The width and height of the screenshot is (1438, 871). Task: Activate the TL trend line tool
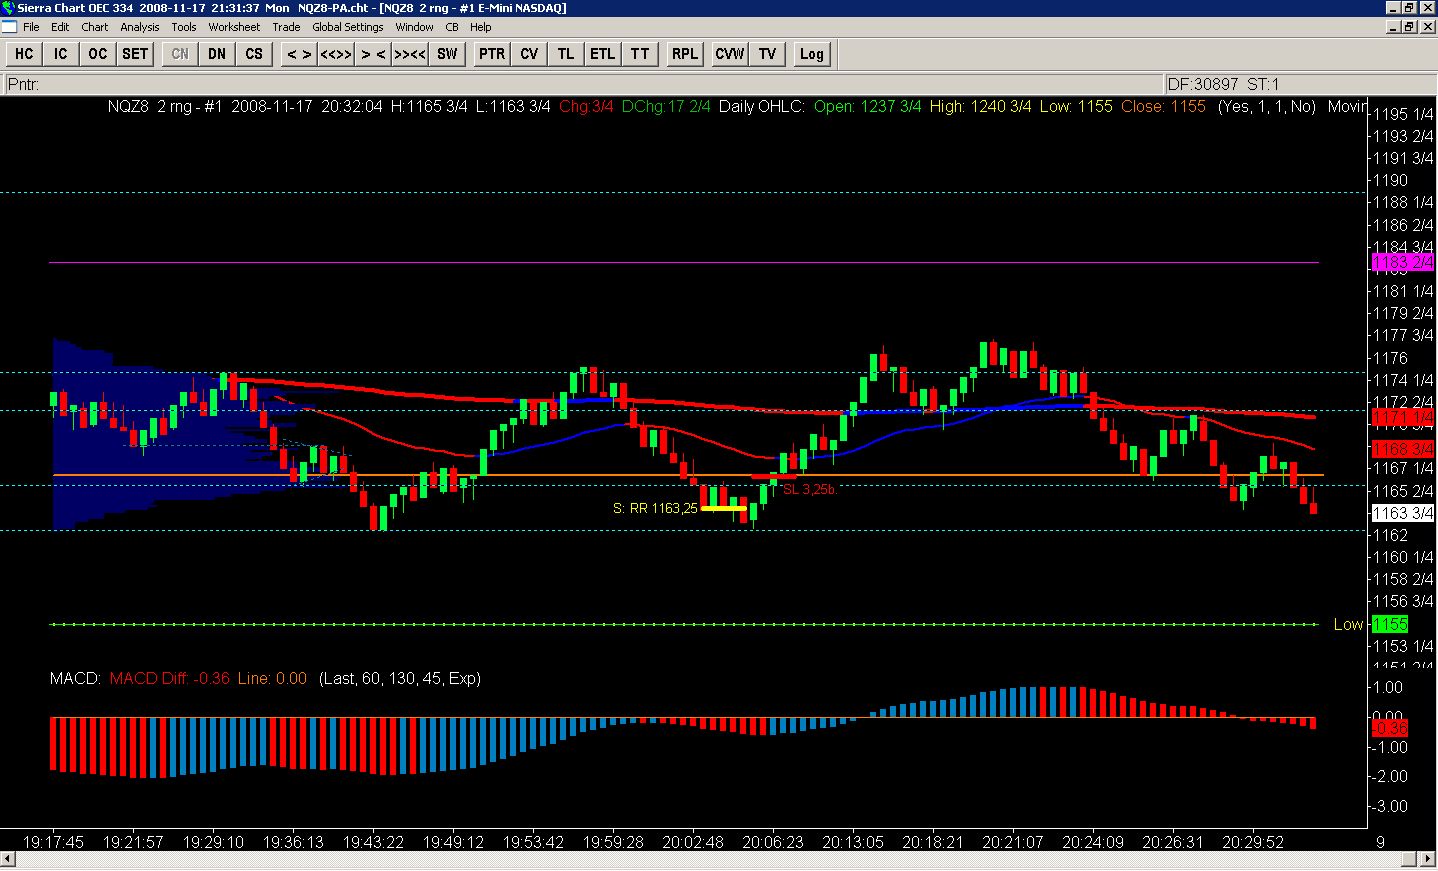point(566,54)
